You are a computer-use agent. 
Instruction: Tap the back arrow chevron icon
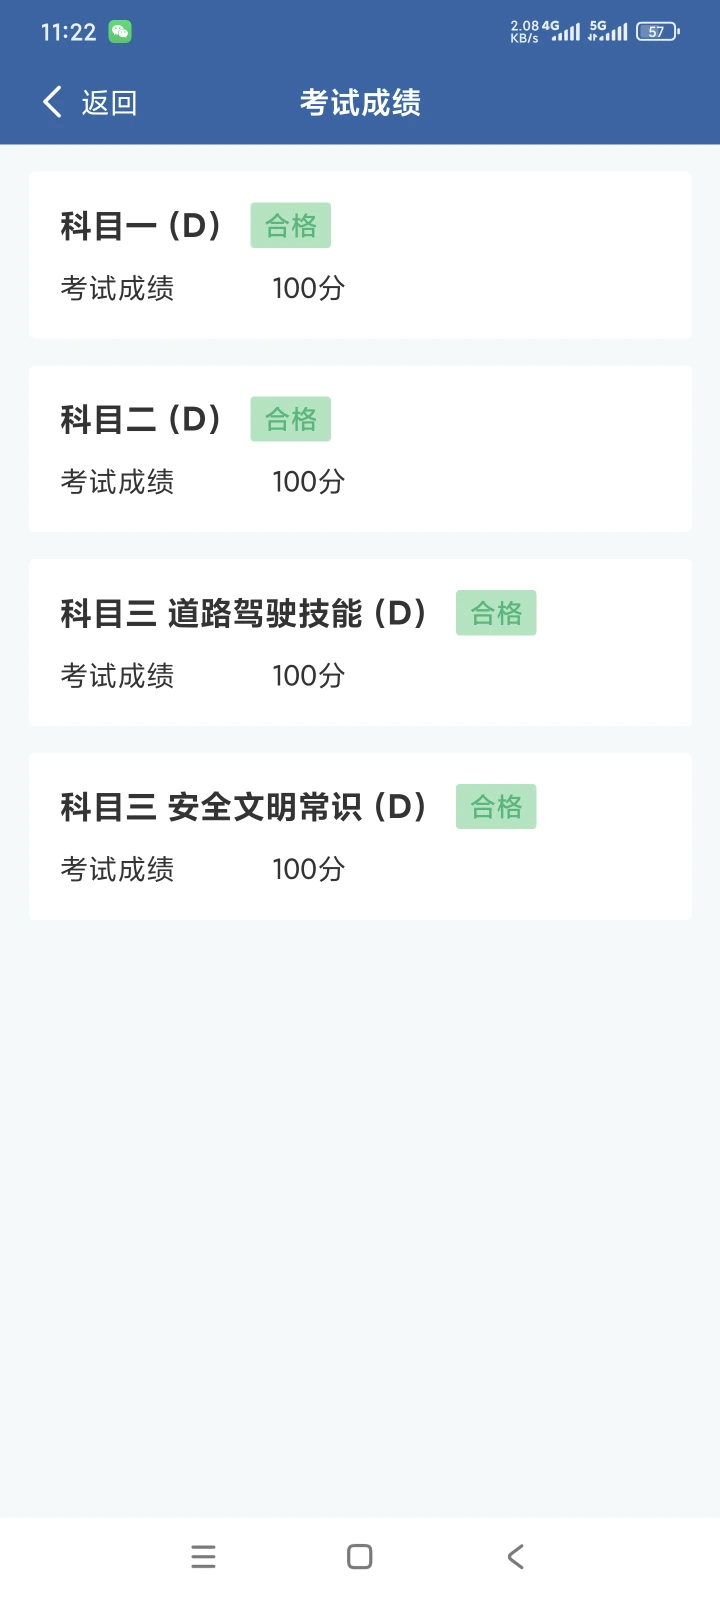click(52, 102)
